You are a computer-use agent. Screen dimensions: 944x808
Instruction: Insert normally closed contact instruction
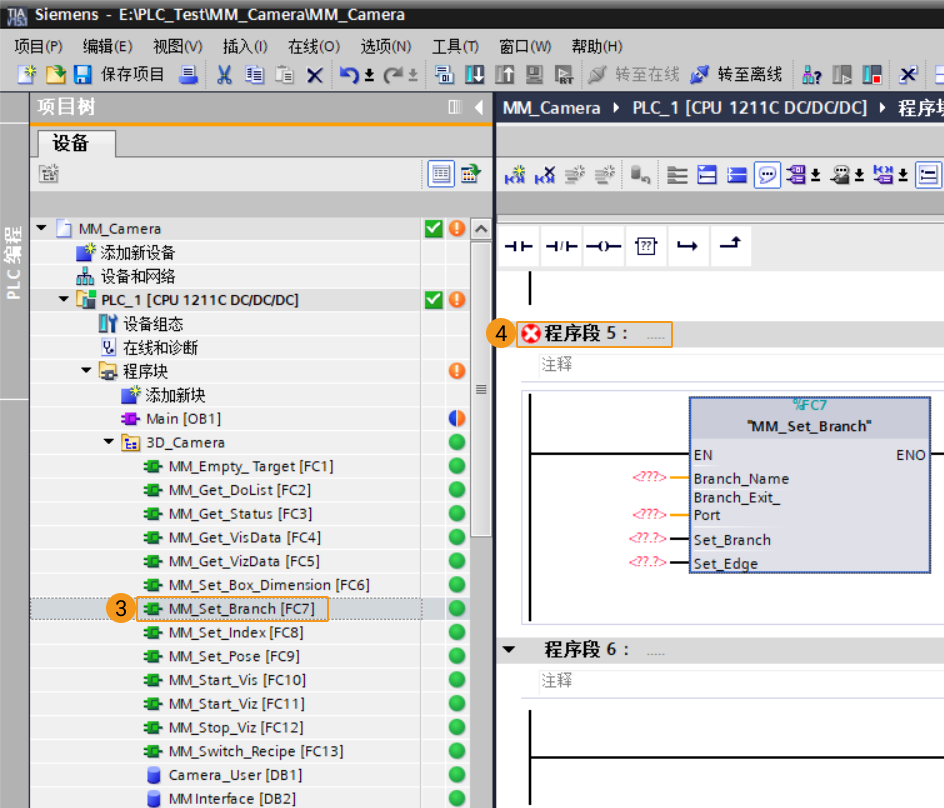point(561,246)
